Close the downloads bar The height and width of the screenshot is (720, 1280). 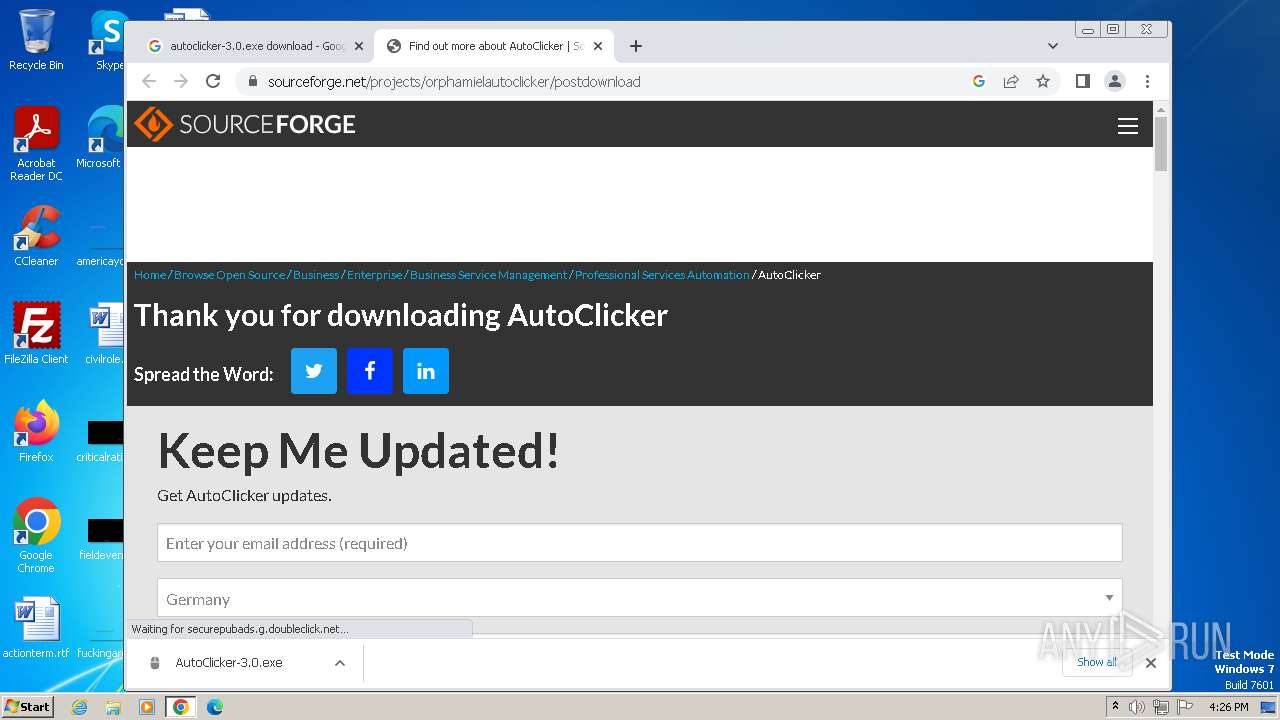1151,663
